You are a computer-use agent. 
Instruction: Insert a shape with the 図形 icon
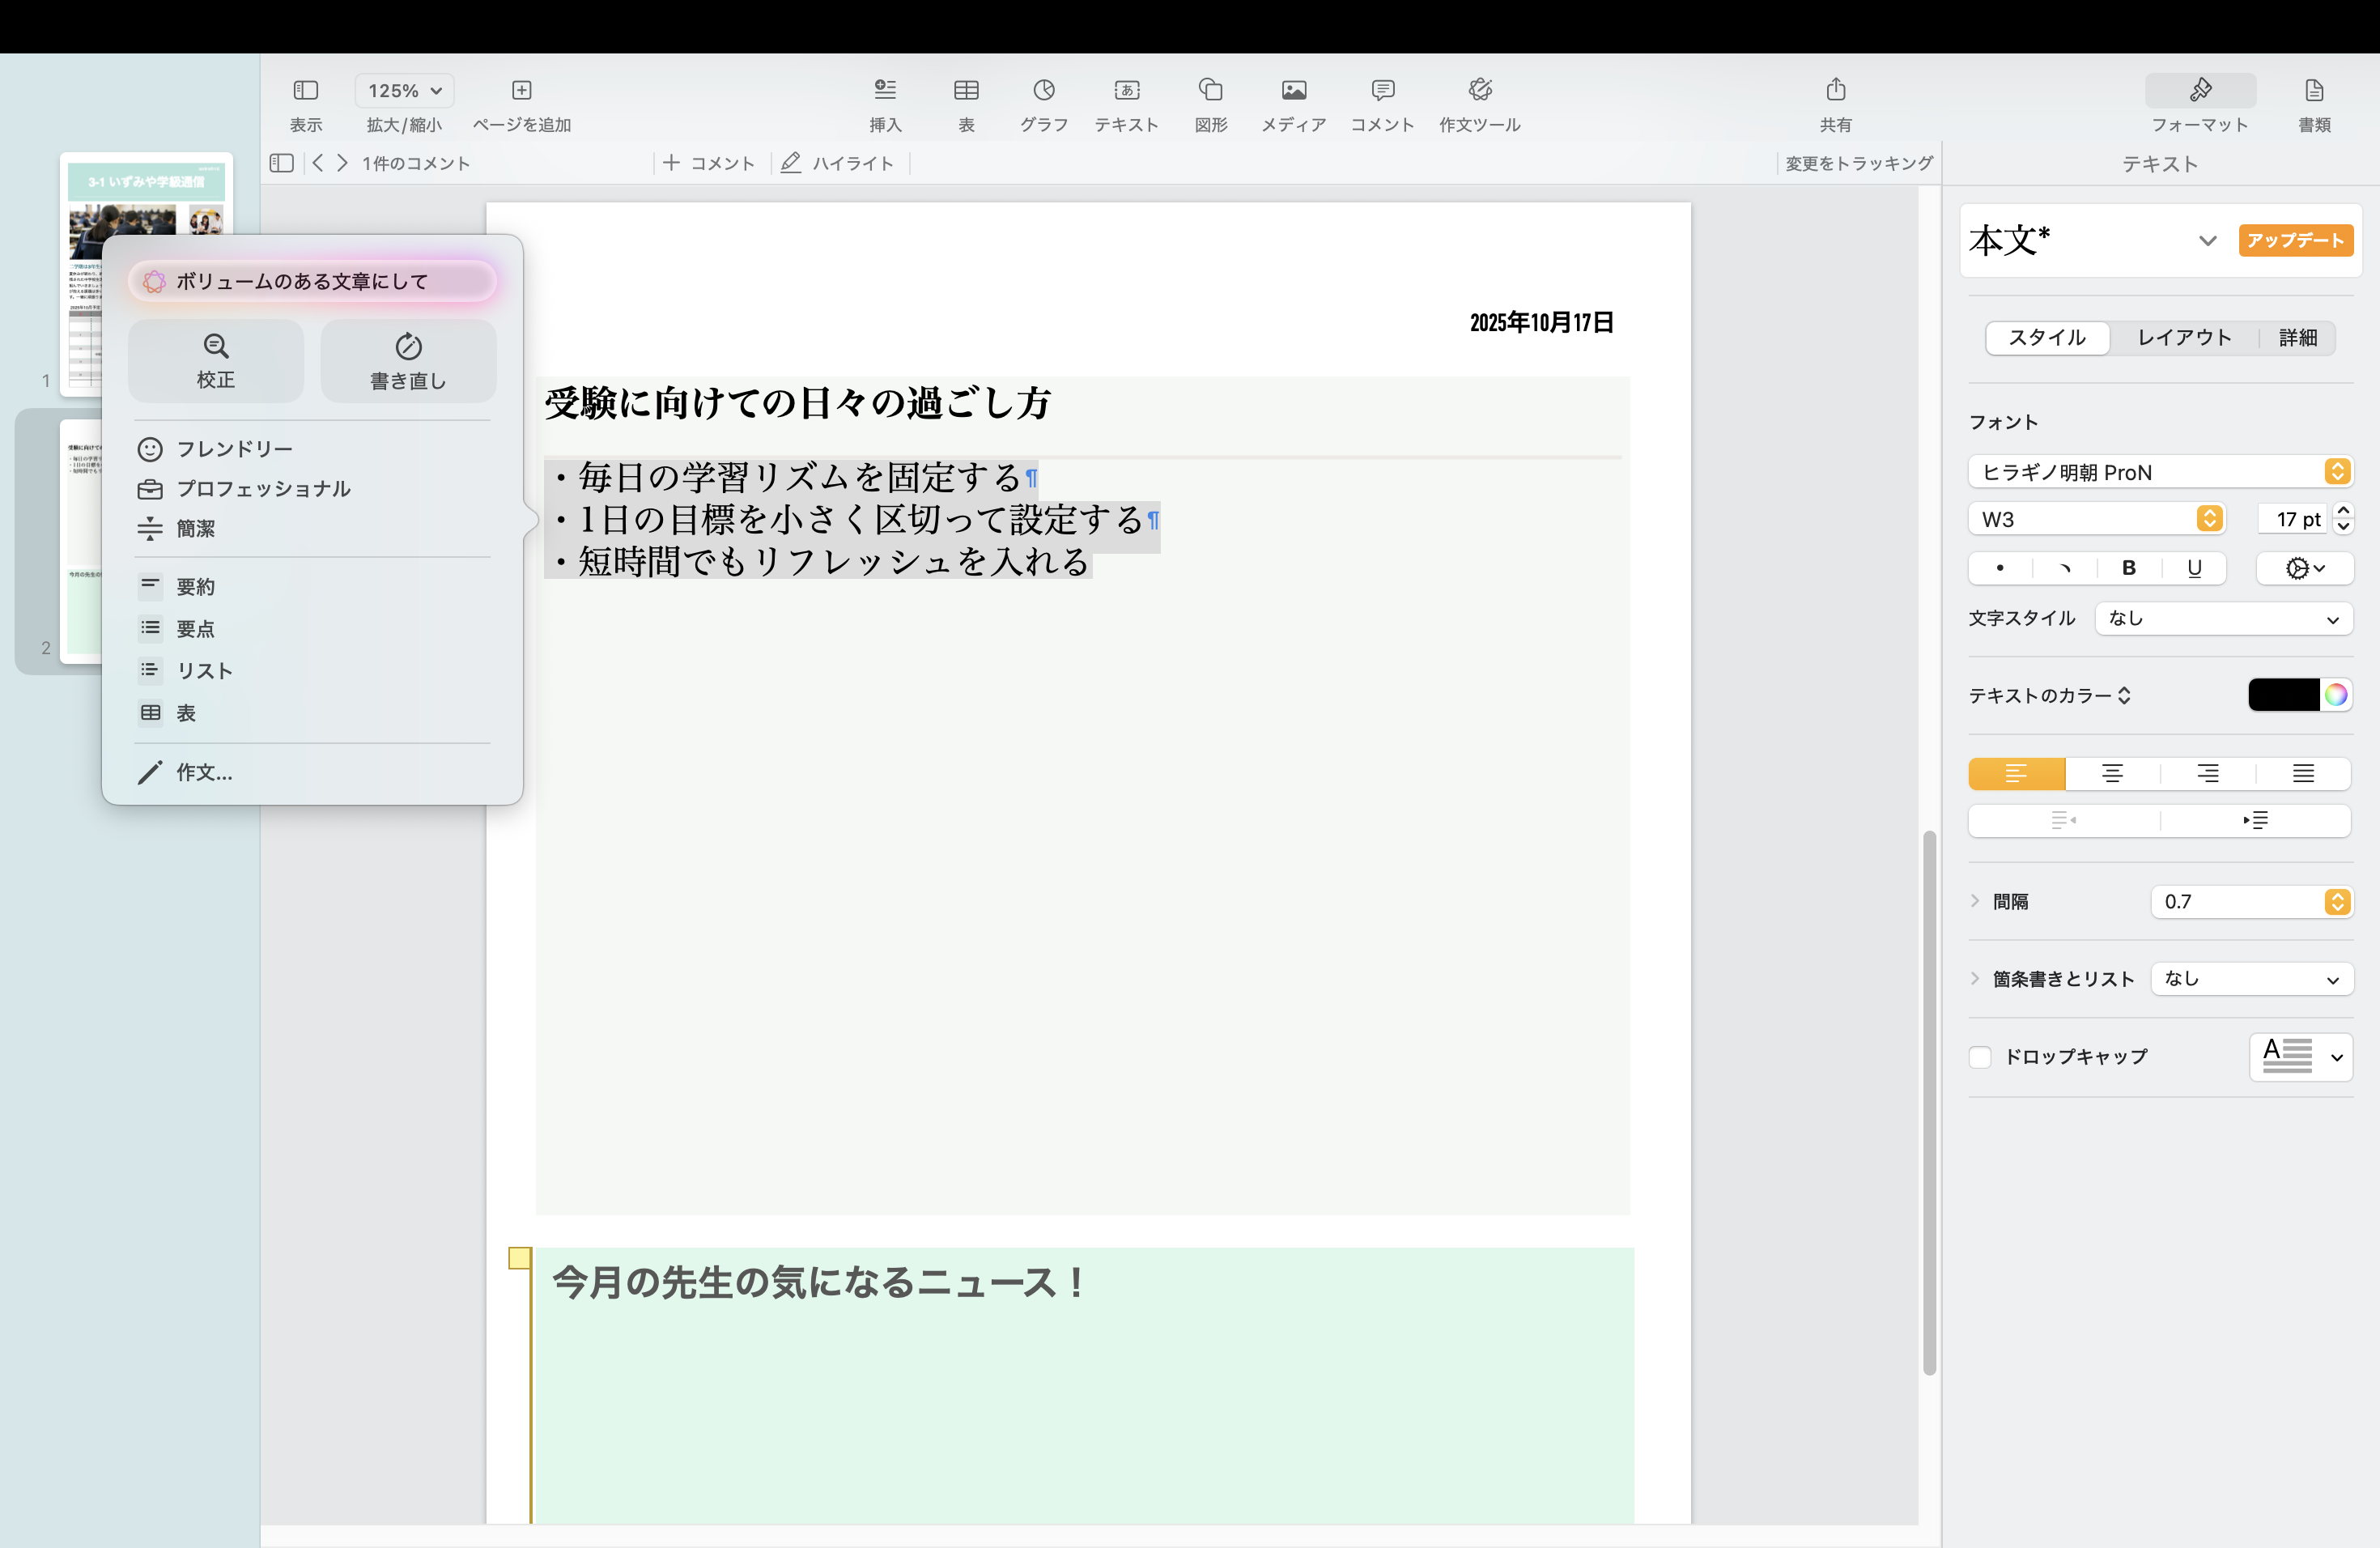(1210, 91)
